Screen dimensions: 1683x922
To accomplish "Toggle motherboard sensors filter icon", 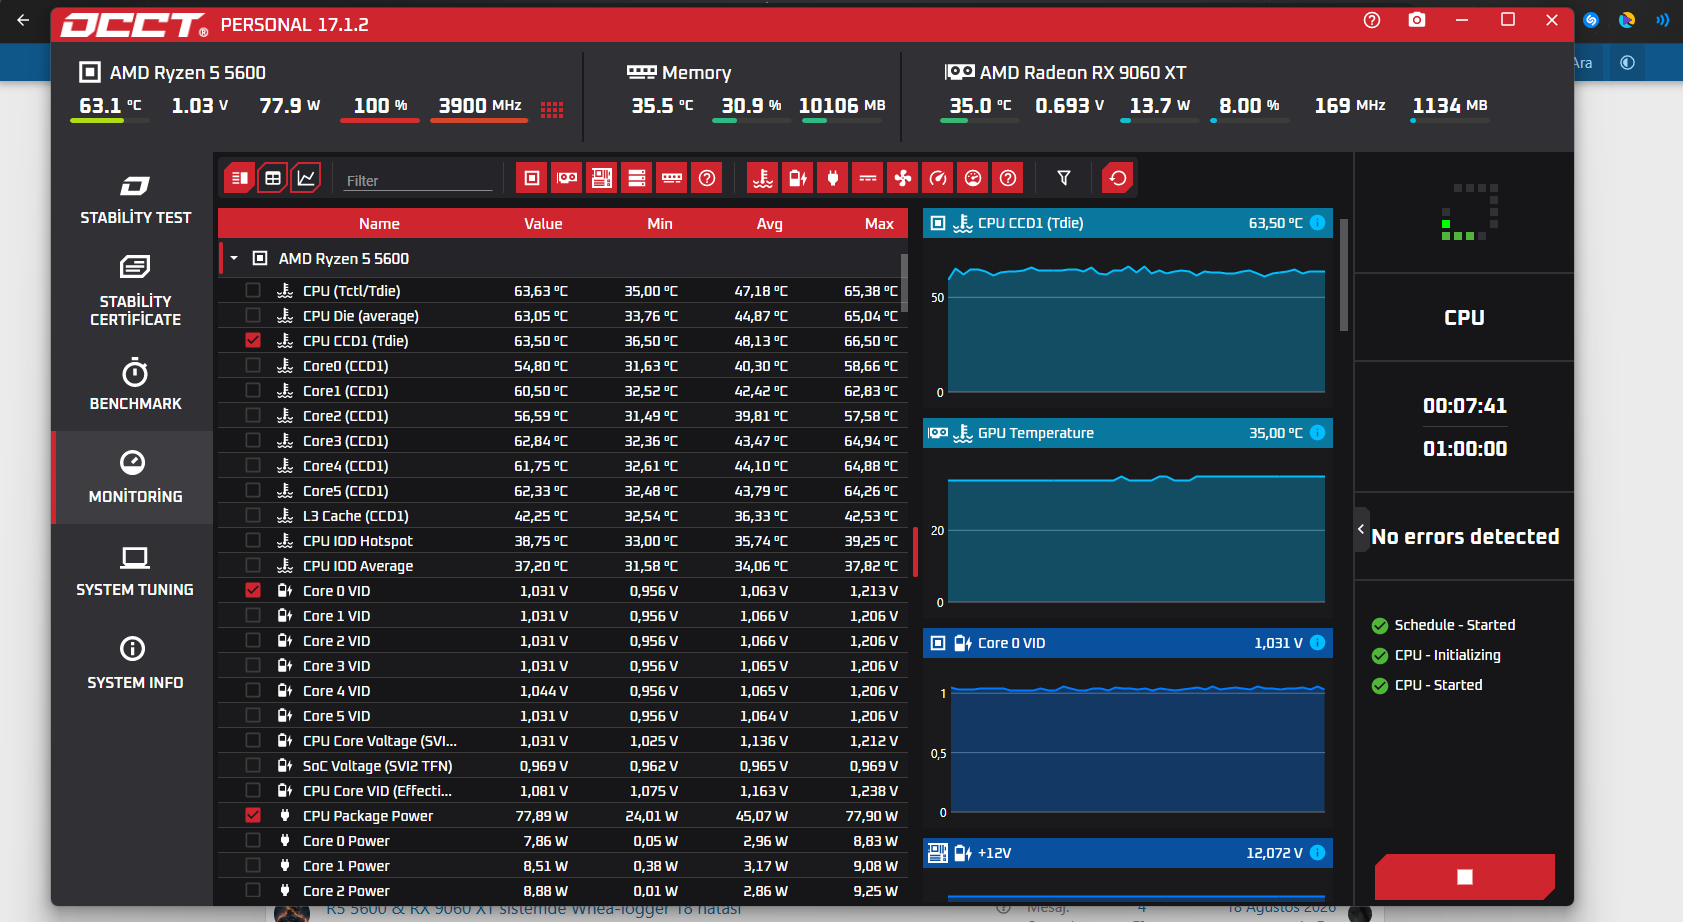I will [x=602, y=178].
